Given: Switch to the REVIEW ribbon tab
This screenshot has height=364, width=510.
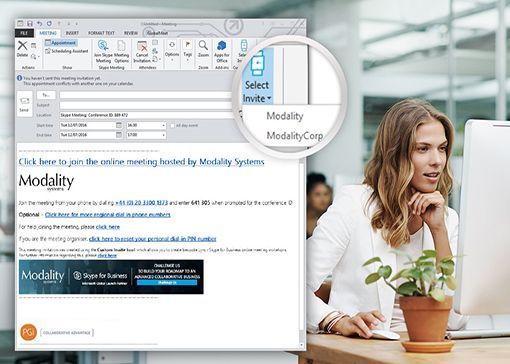Looking at the screenshot, I should point(131,33).
